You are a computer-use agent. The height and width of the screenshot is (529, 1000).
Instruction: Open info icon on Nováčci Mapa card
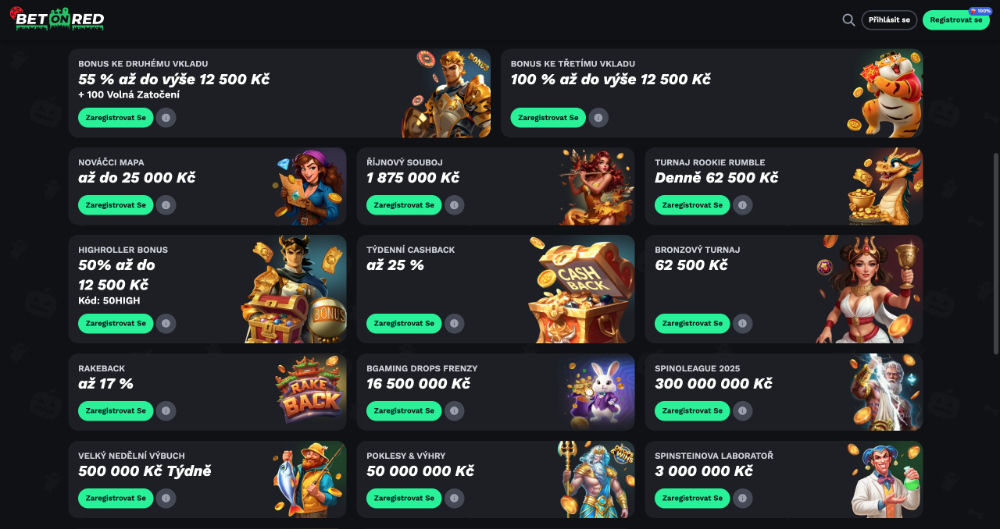(x=166, y=205)
